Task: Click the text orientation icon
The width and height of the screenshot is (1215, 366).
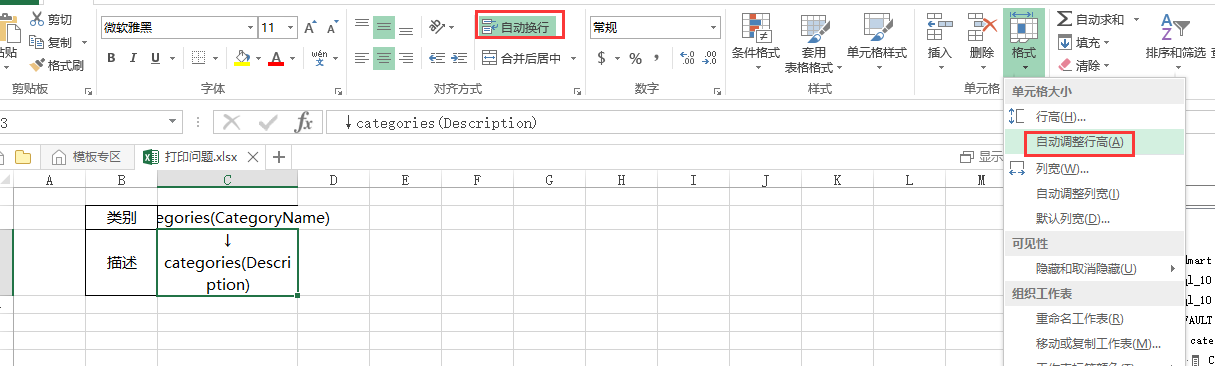Action: (x=437, y=28)
